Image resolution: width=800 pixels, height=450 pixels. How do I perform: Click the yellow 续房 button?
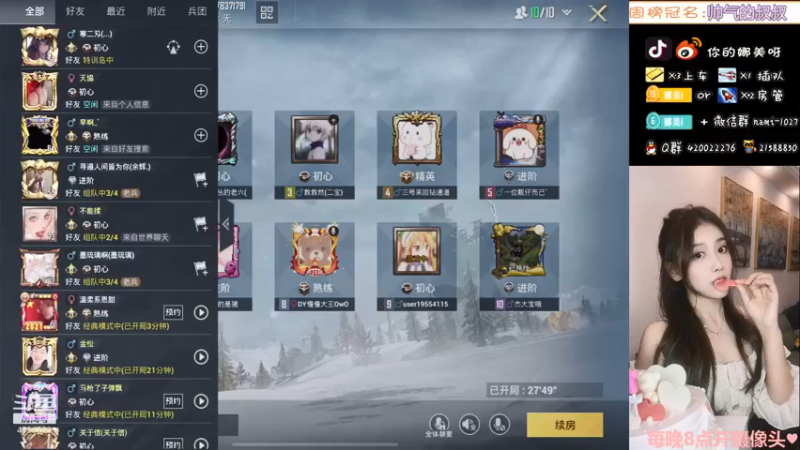click(565, 425)
